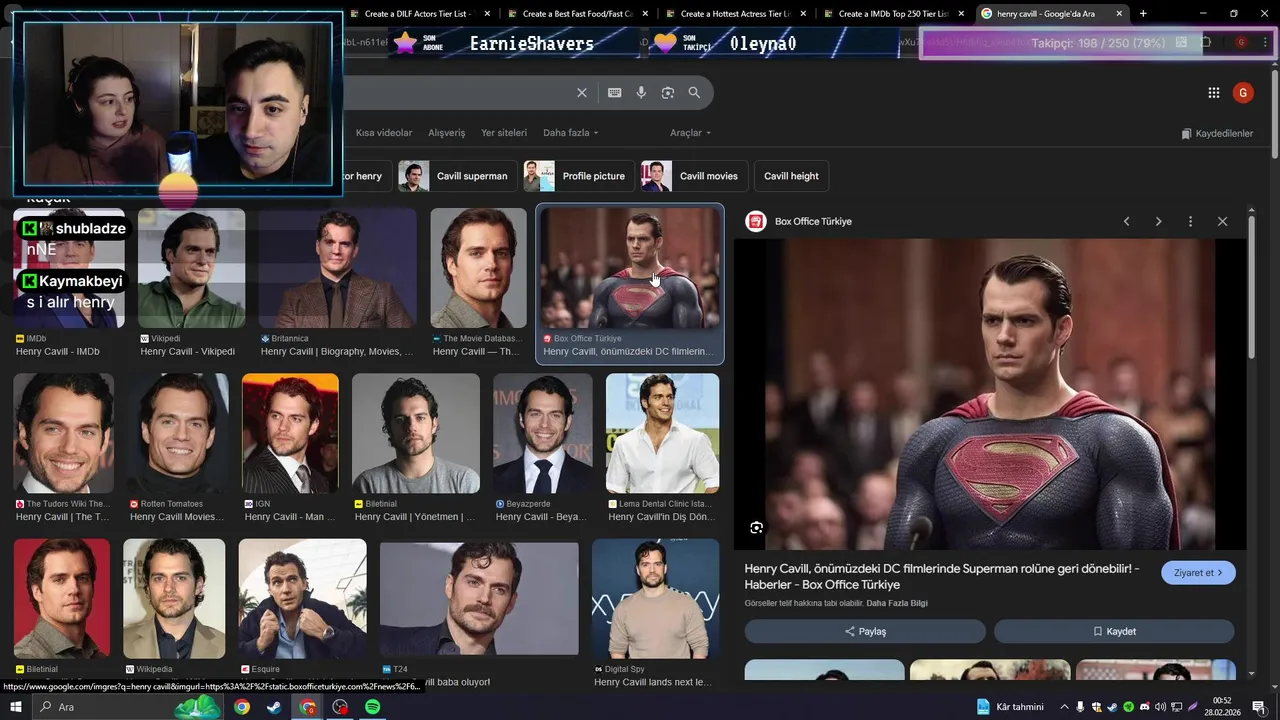Clear the search box with the X icon
Viewport: 1280px width, 720px height.
coord(582,93)
